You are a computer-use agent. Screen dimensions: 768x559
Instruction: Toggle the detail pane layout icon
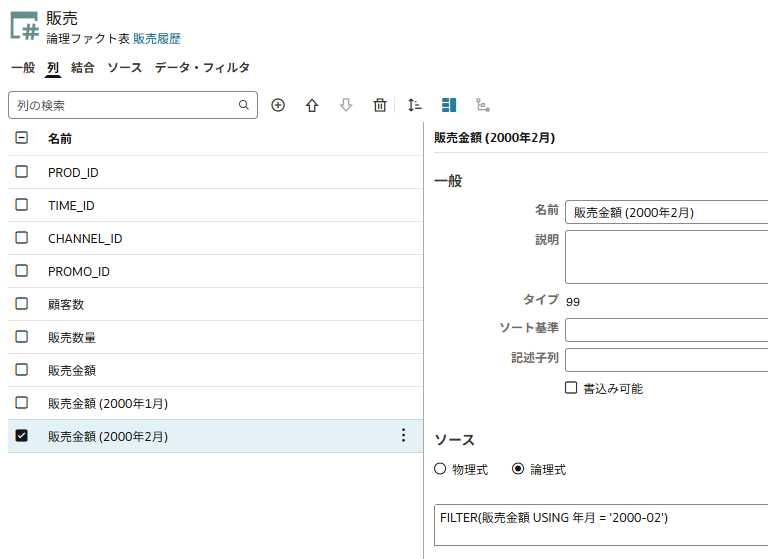pyautogui.click(x=449, y=105)
